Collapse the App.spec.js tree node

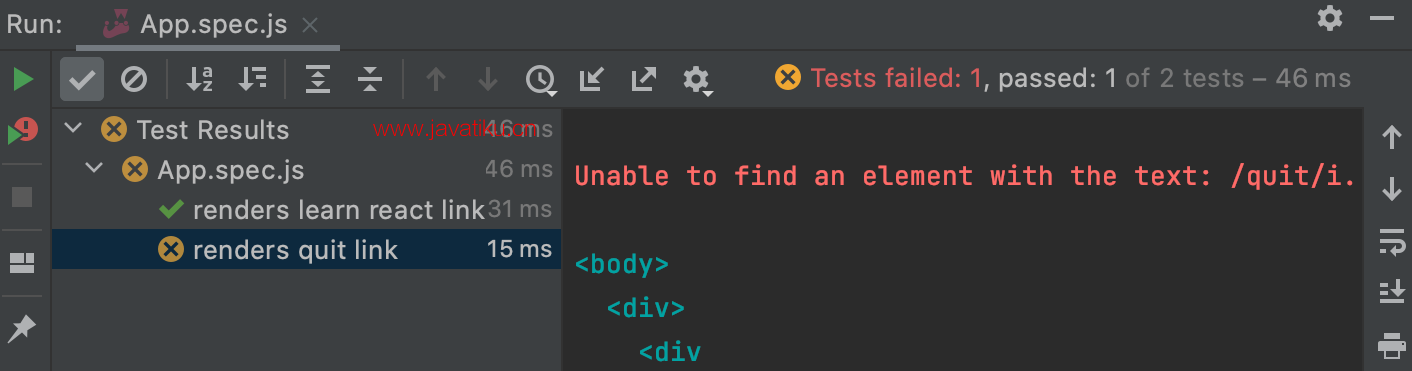tap(94, 169)
